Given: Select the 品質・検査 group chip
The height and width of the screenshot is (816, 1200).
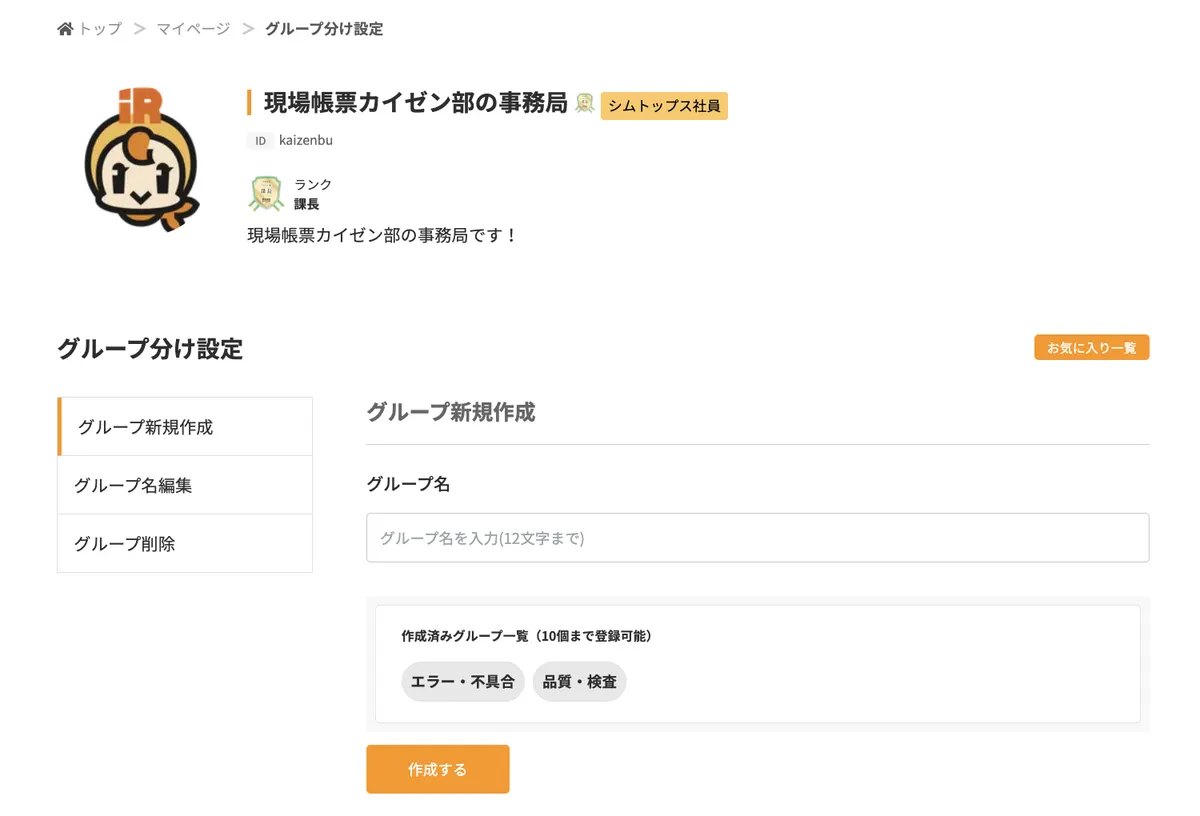Looking at the screenshot, I should click(x=580, y=682).
